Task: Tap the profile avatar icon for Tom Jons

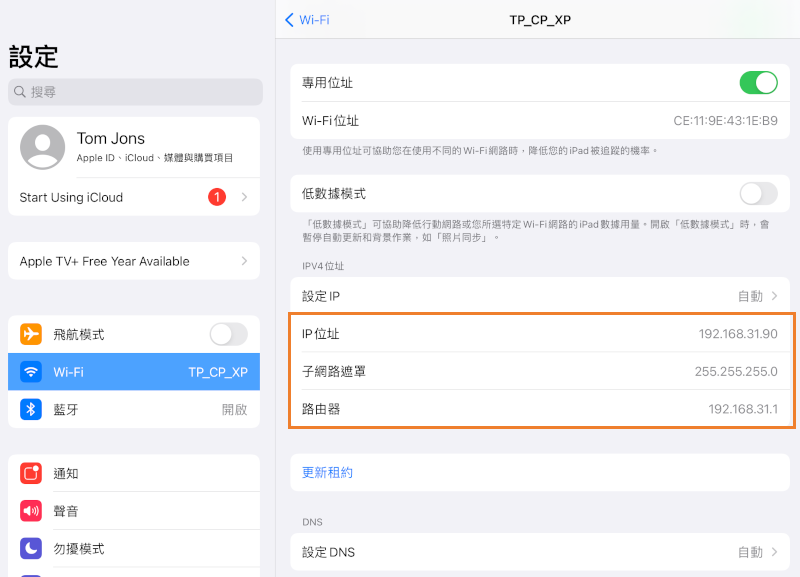Action: pos(42,146)
